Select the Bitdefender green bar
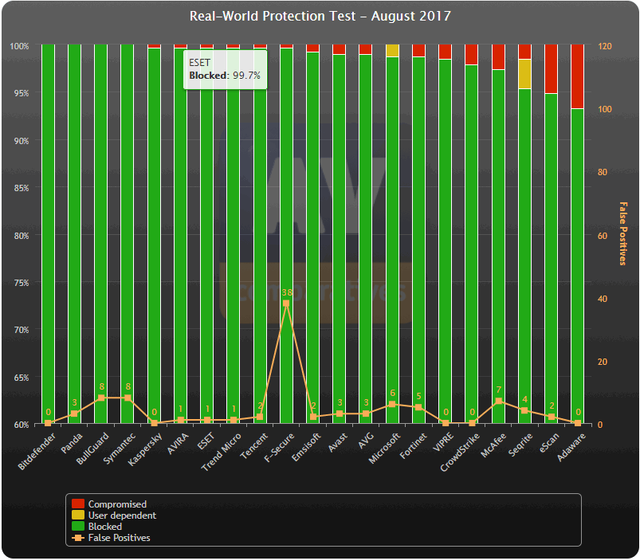 pyautogui.click(x=48, y=234)
